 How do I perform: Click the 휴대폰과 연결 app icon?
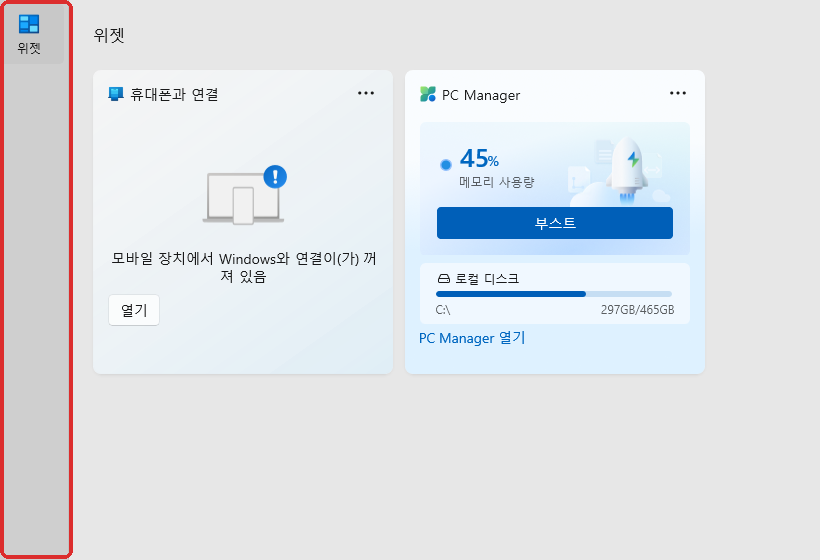(116, 94)
